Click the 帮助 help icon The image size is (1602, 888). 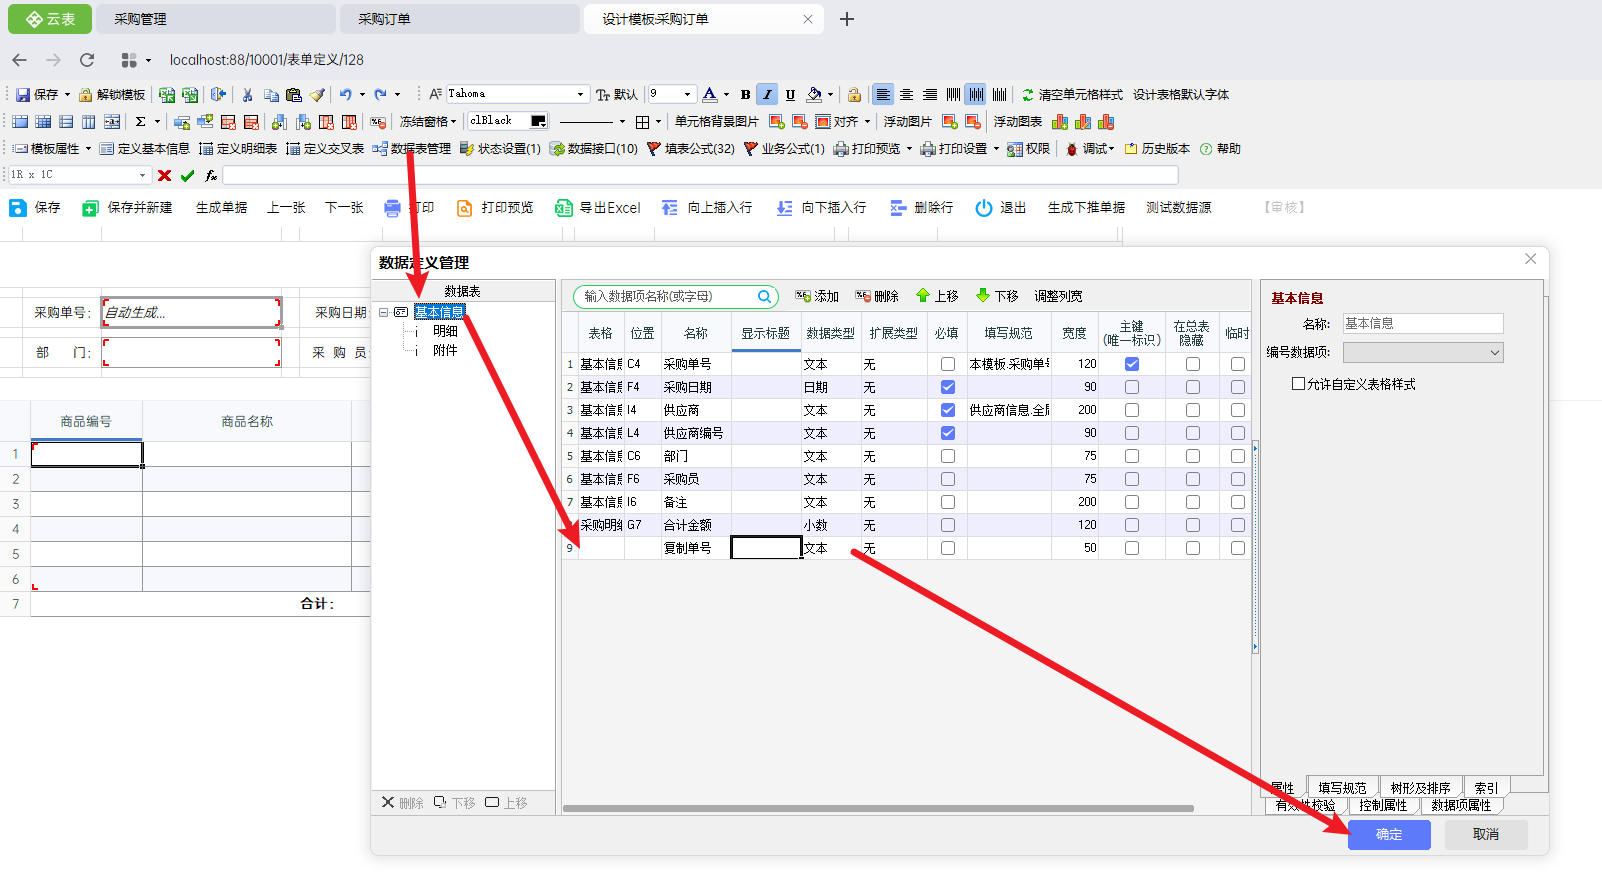(1206, 149)
